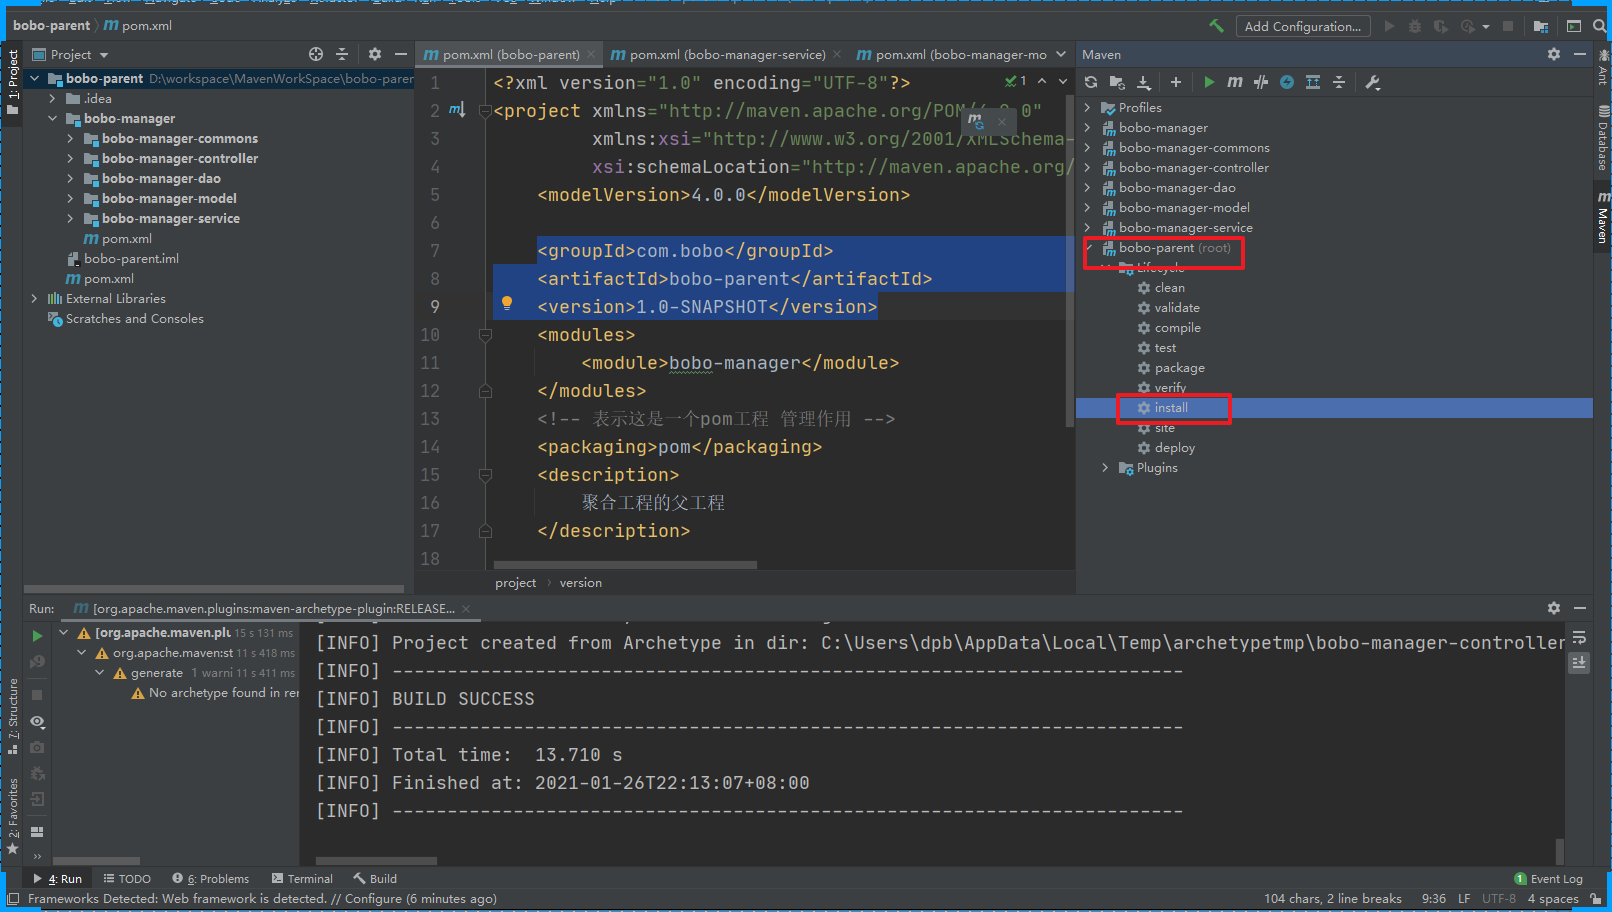The width and height of the screenshot is (1612, 912).
Task: Expand bobo-manager-model in Maven panel
Action: pyautogui.click(x=1087, y=207)
